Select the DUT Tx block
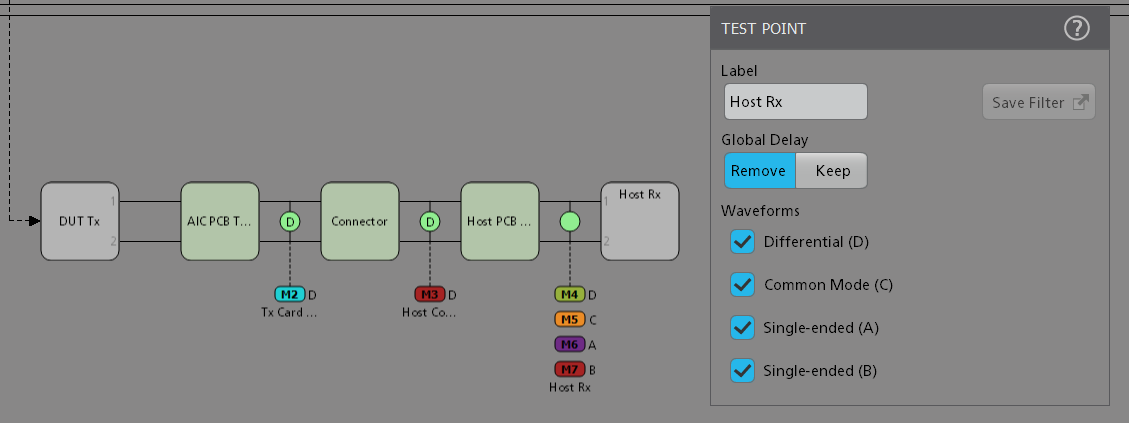Viewport: 1129px width, 423px height. point(80,221)
